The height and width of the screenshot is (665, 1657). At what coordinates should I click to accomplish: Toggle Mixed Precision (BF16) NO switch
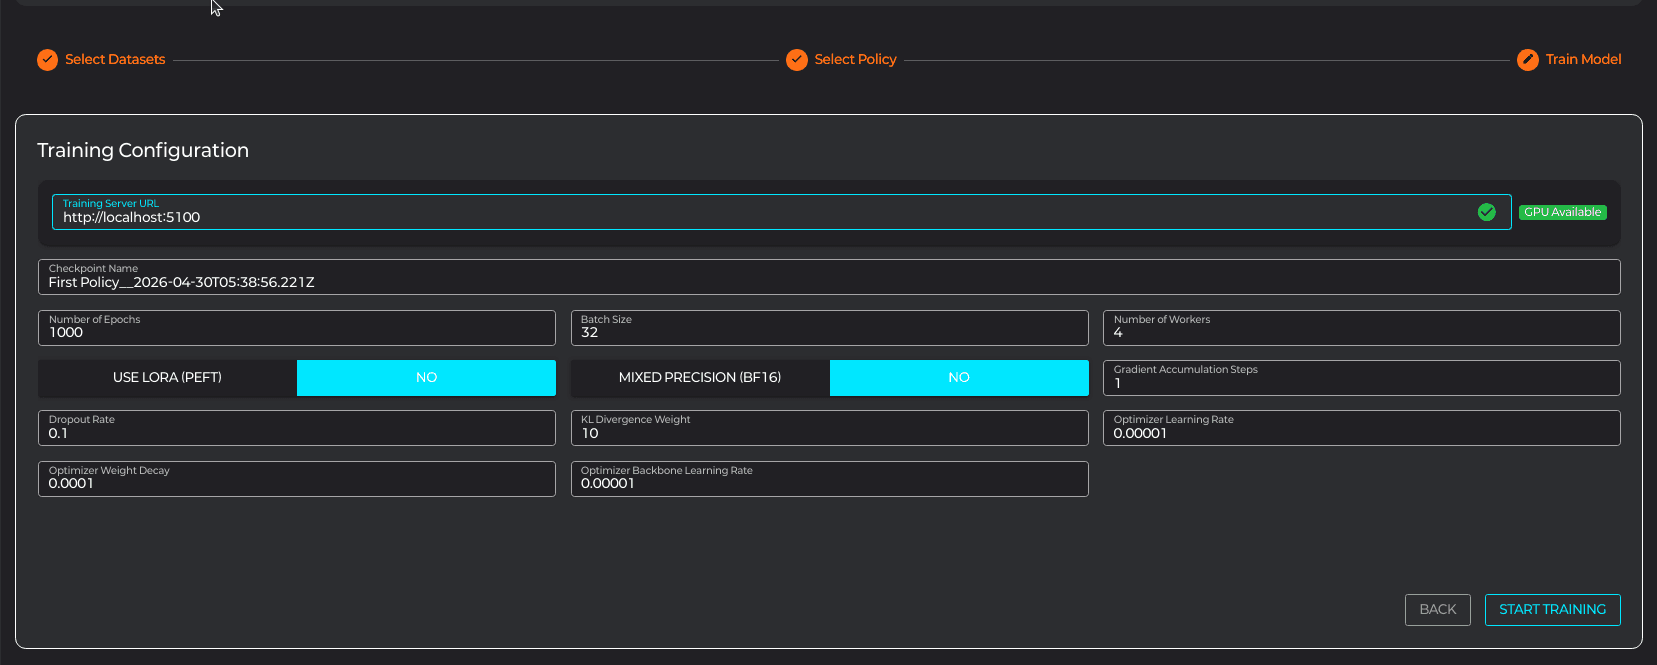pos(959,378)
